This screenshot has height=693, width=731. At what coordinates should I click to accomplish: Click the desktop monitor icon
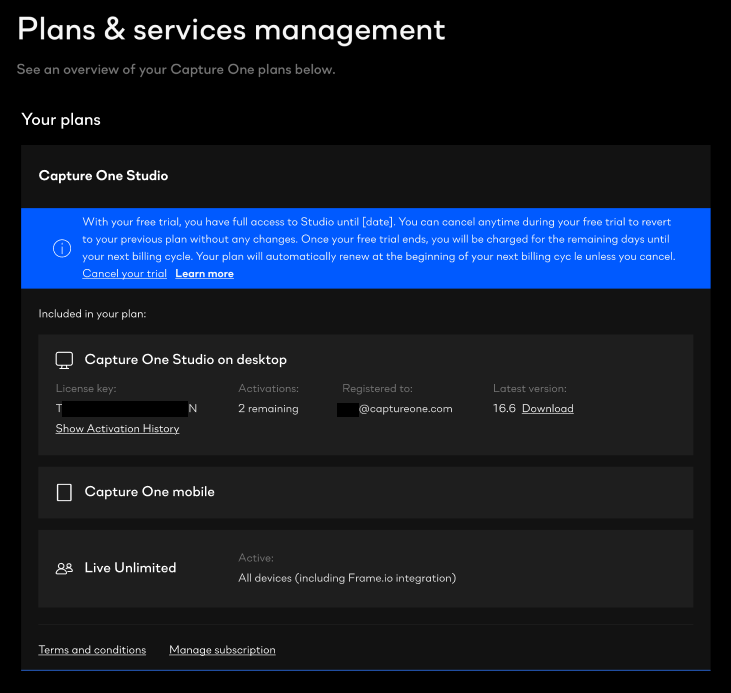pos(64,360)
